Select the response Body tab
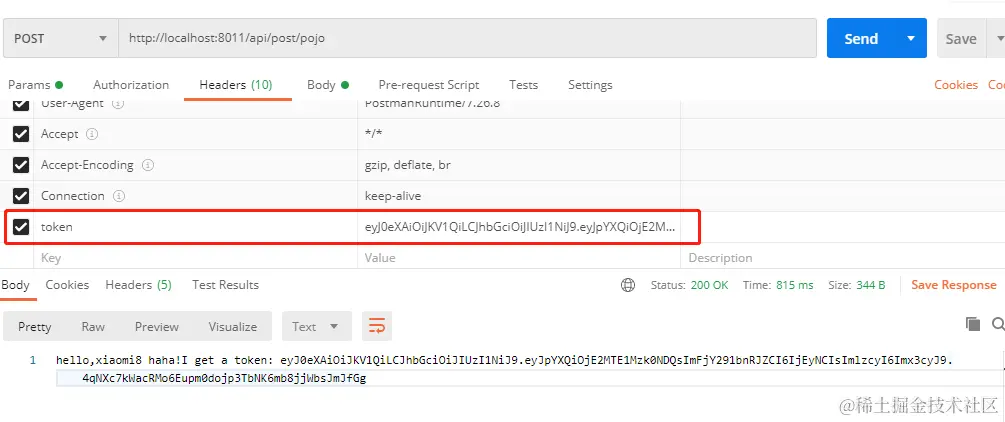 click(x=15, y=285)
